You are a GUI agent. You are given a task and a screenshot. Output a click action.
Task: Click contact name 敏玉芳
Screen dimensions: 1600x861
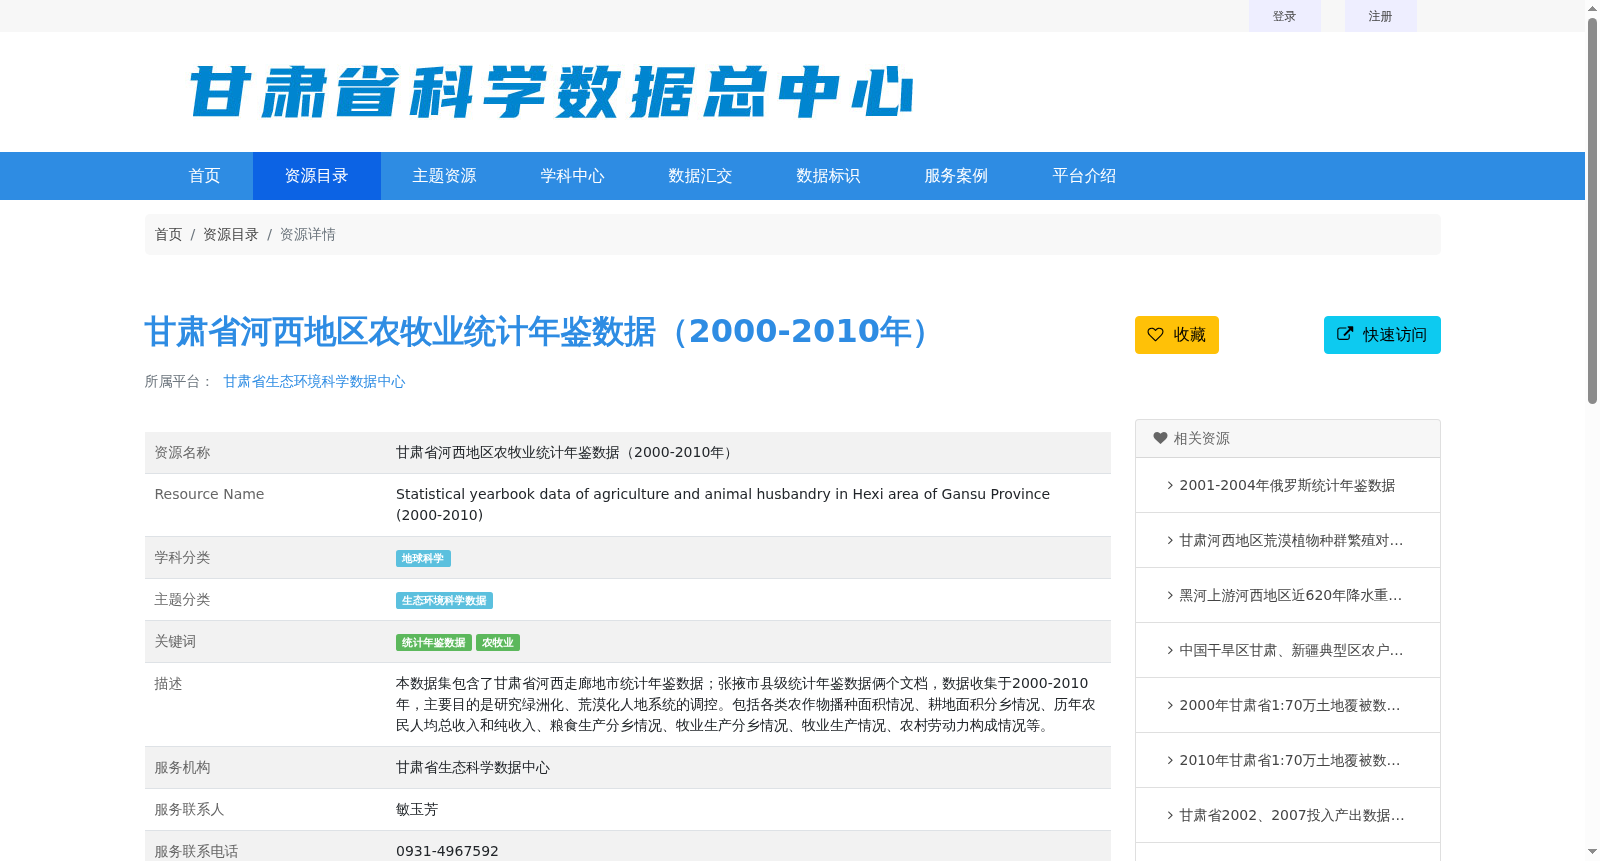click(x=417, y=809)
